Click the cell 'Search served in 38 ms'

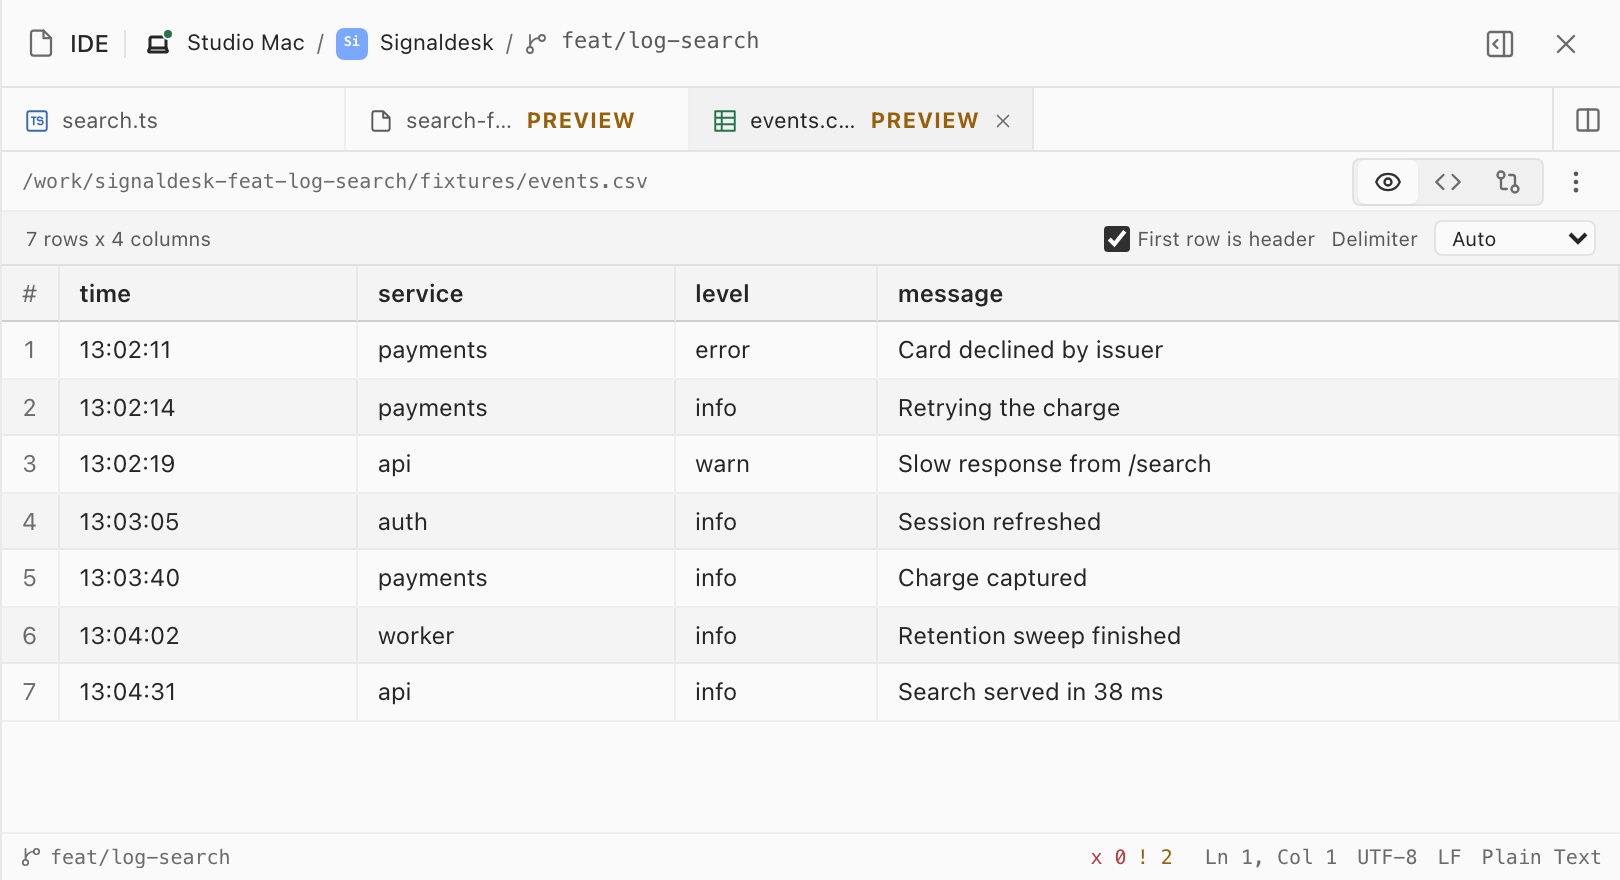pos(1248,692)
